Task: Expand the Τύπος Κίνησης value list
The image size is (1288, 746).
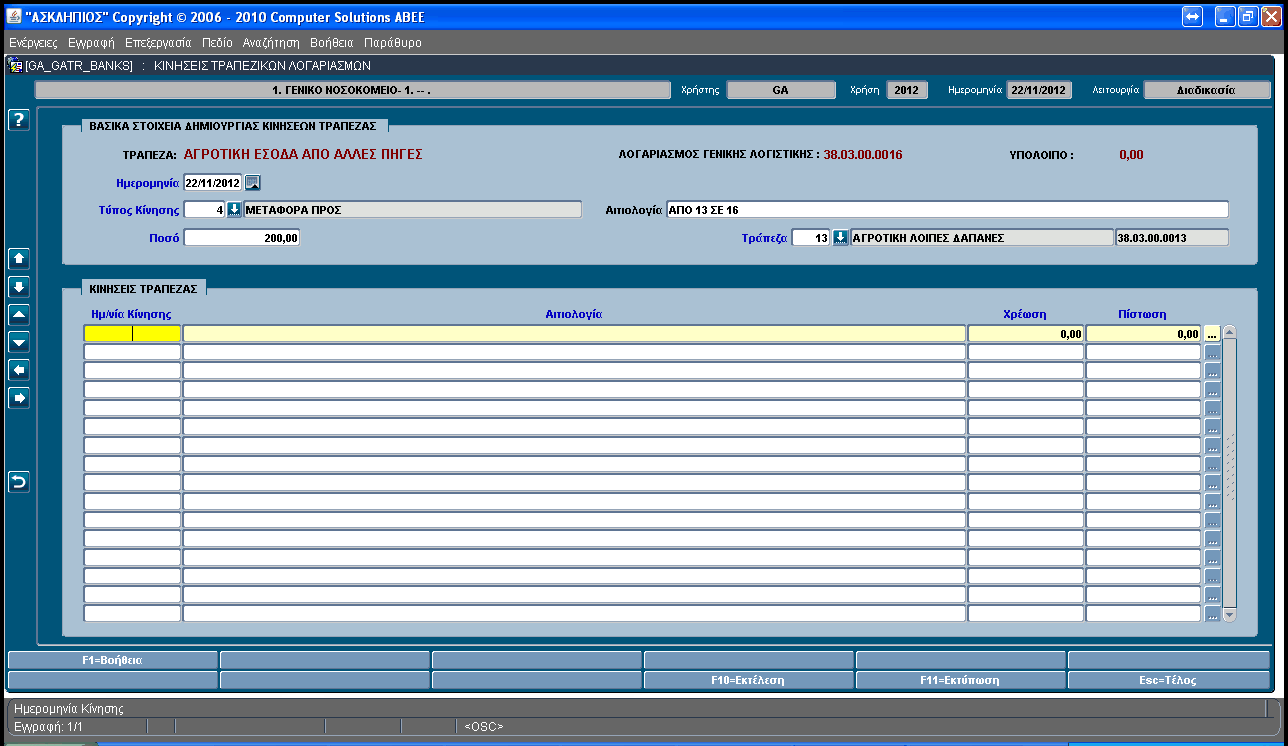Action: [x=234, y=210]
